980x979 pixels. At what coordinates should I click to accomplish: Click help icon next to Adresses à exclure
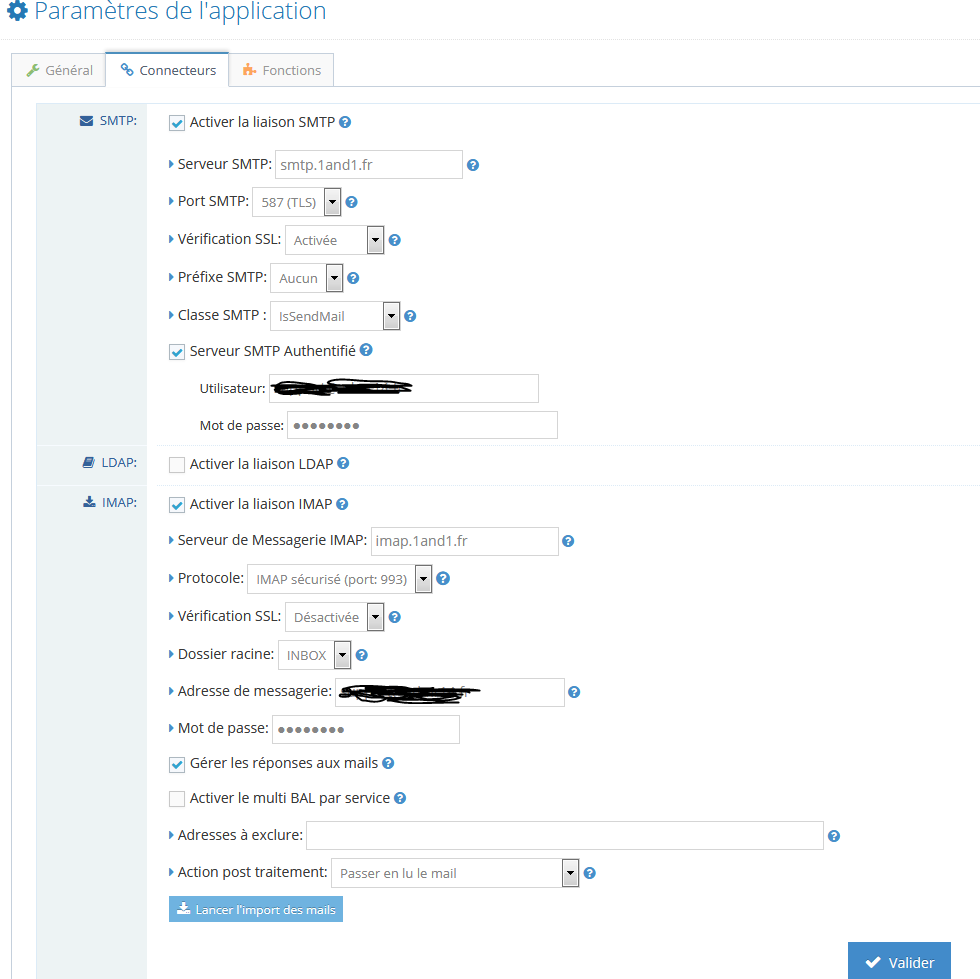(834, 836)
